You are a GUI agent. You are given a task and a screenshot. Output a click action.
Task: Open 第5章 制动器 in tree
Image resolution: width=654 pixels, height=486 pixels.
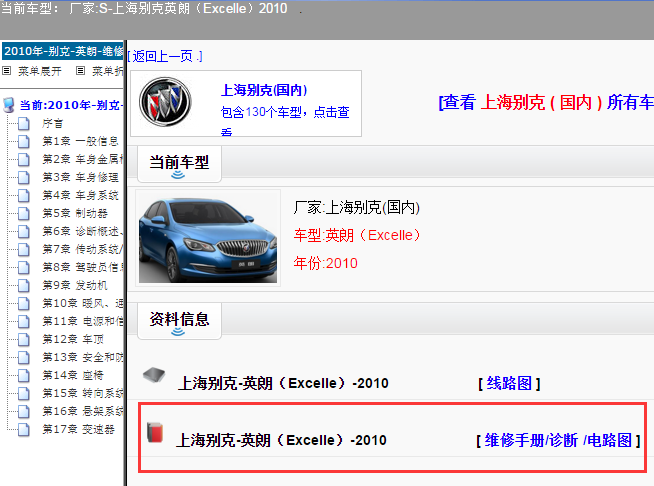(75, 213)
